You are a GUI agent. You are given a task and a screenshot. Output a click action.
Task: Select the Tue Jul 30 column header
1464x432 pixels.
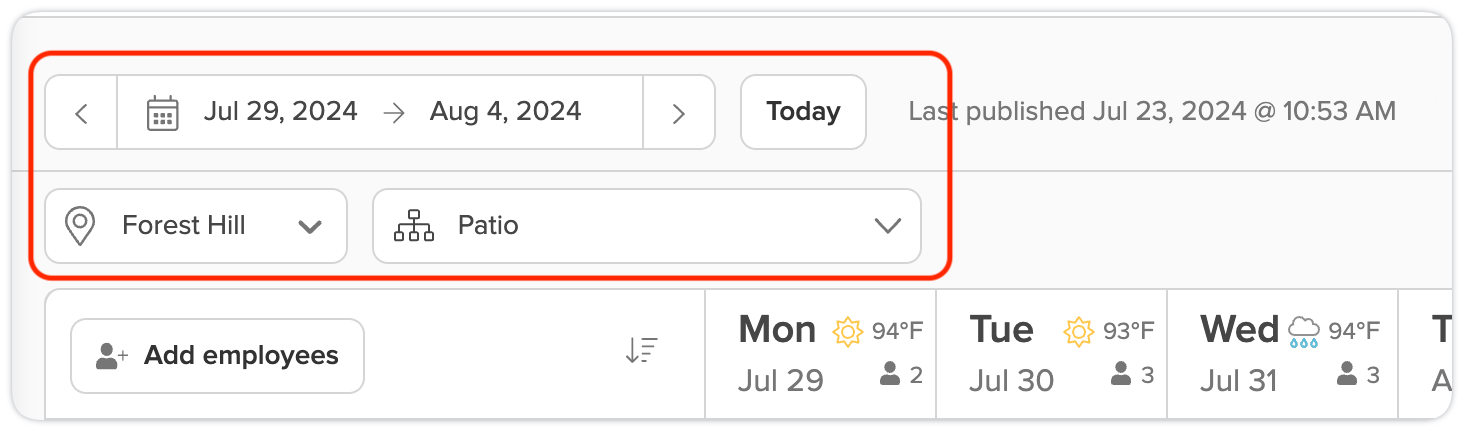(x=1052, y=354)
